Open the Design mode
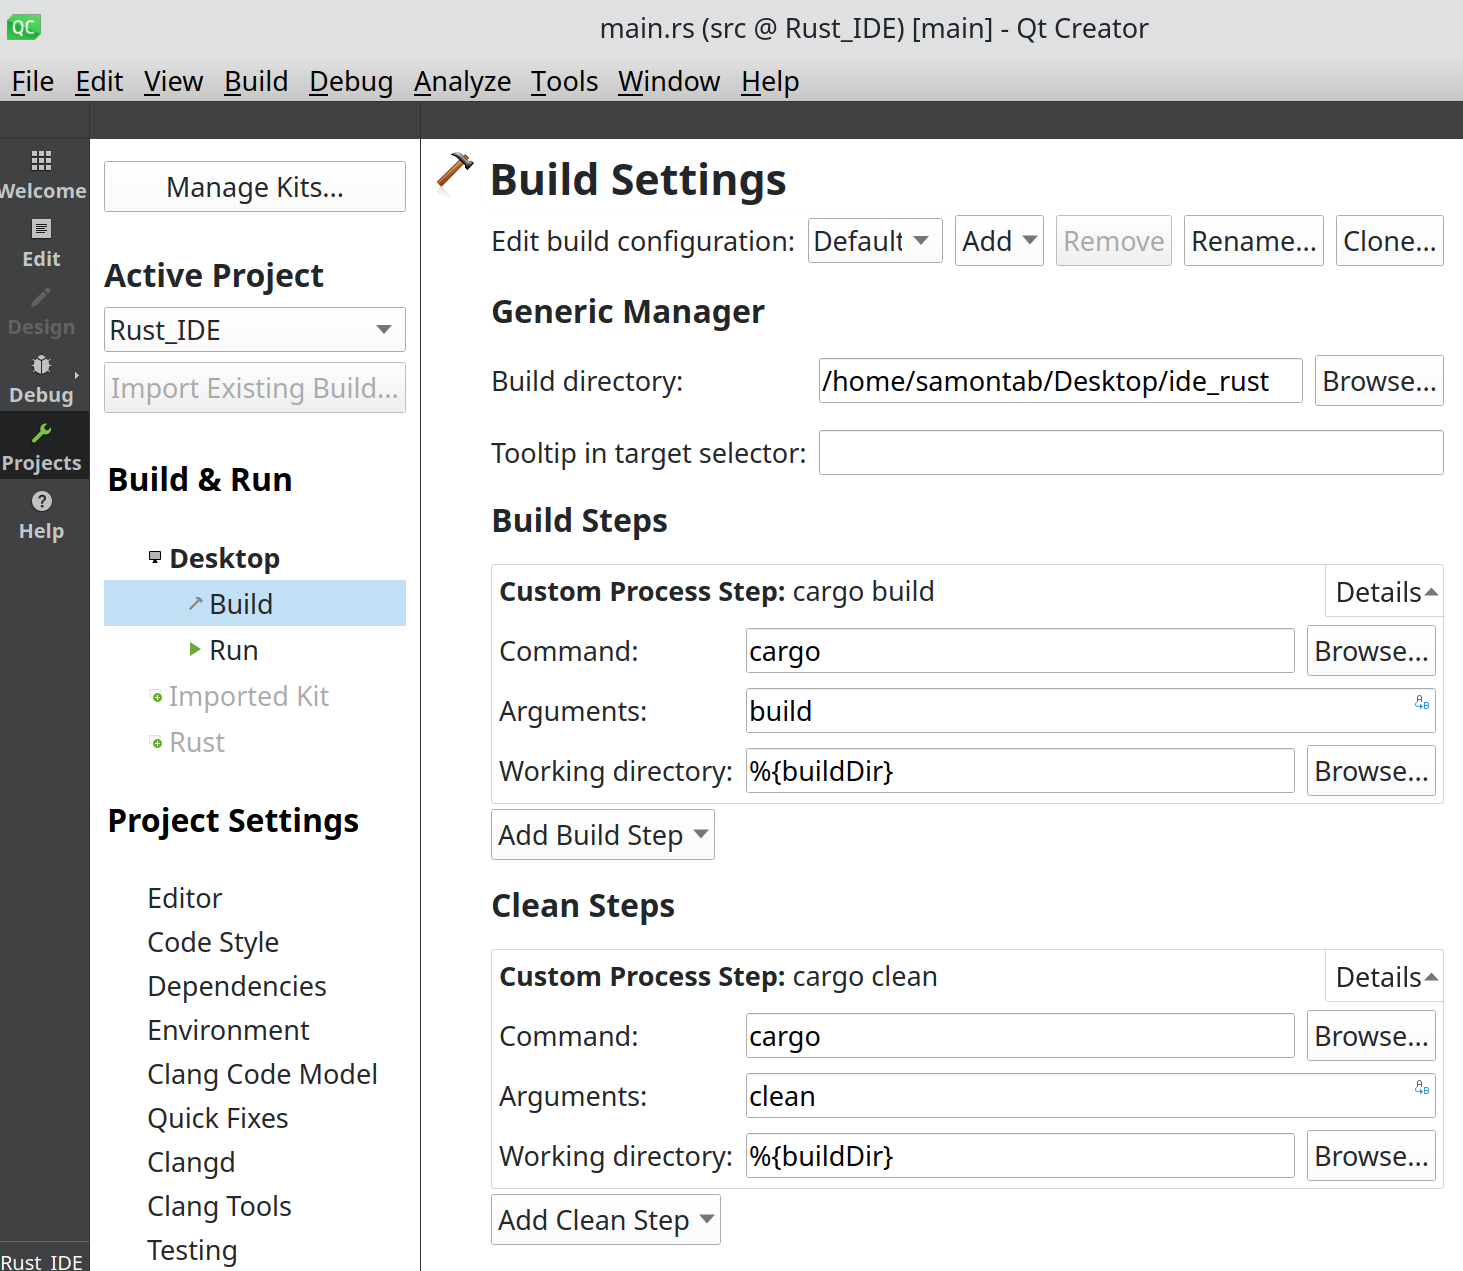The height and width of the screenshot is (1271, 1463). 42,310
